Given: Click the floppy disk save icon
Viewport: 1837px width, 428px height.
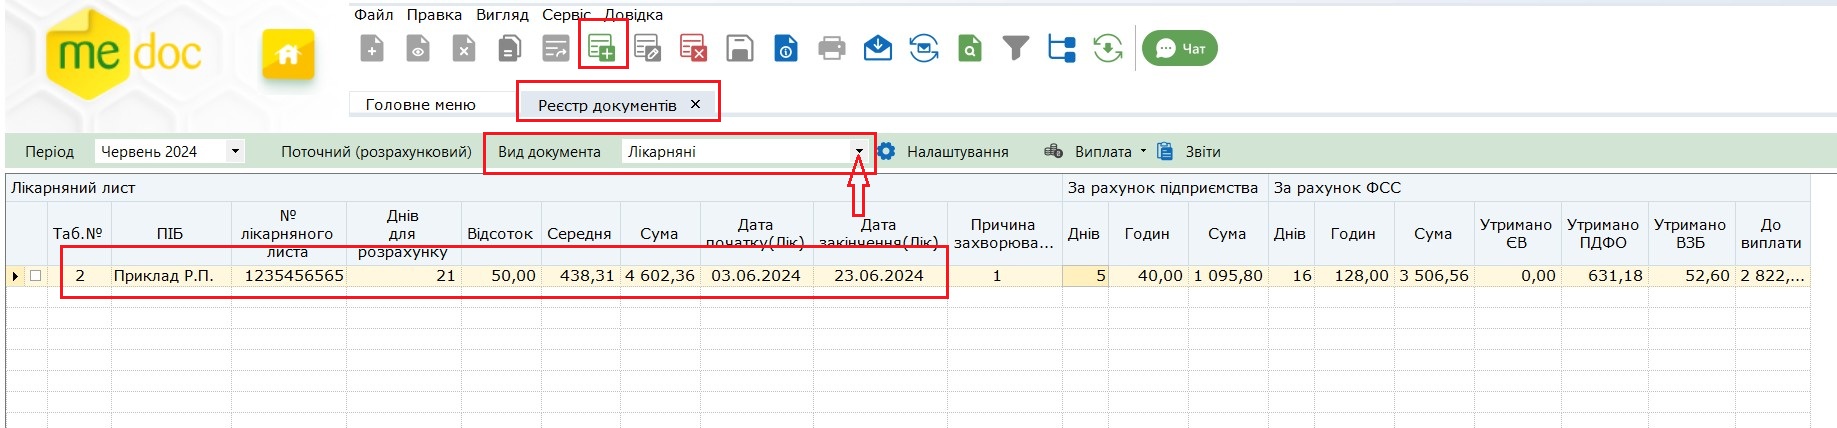Looking at the screenshot, I should click(739, 48).
